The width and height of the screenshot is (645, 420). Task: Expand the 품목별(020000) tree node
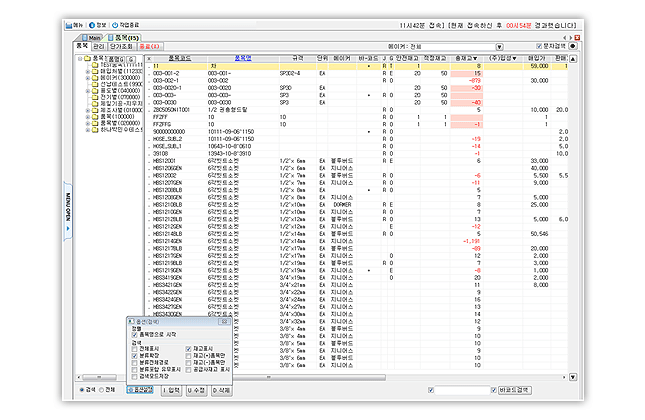(87, 123)
